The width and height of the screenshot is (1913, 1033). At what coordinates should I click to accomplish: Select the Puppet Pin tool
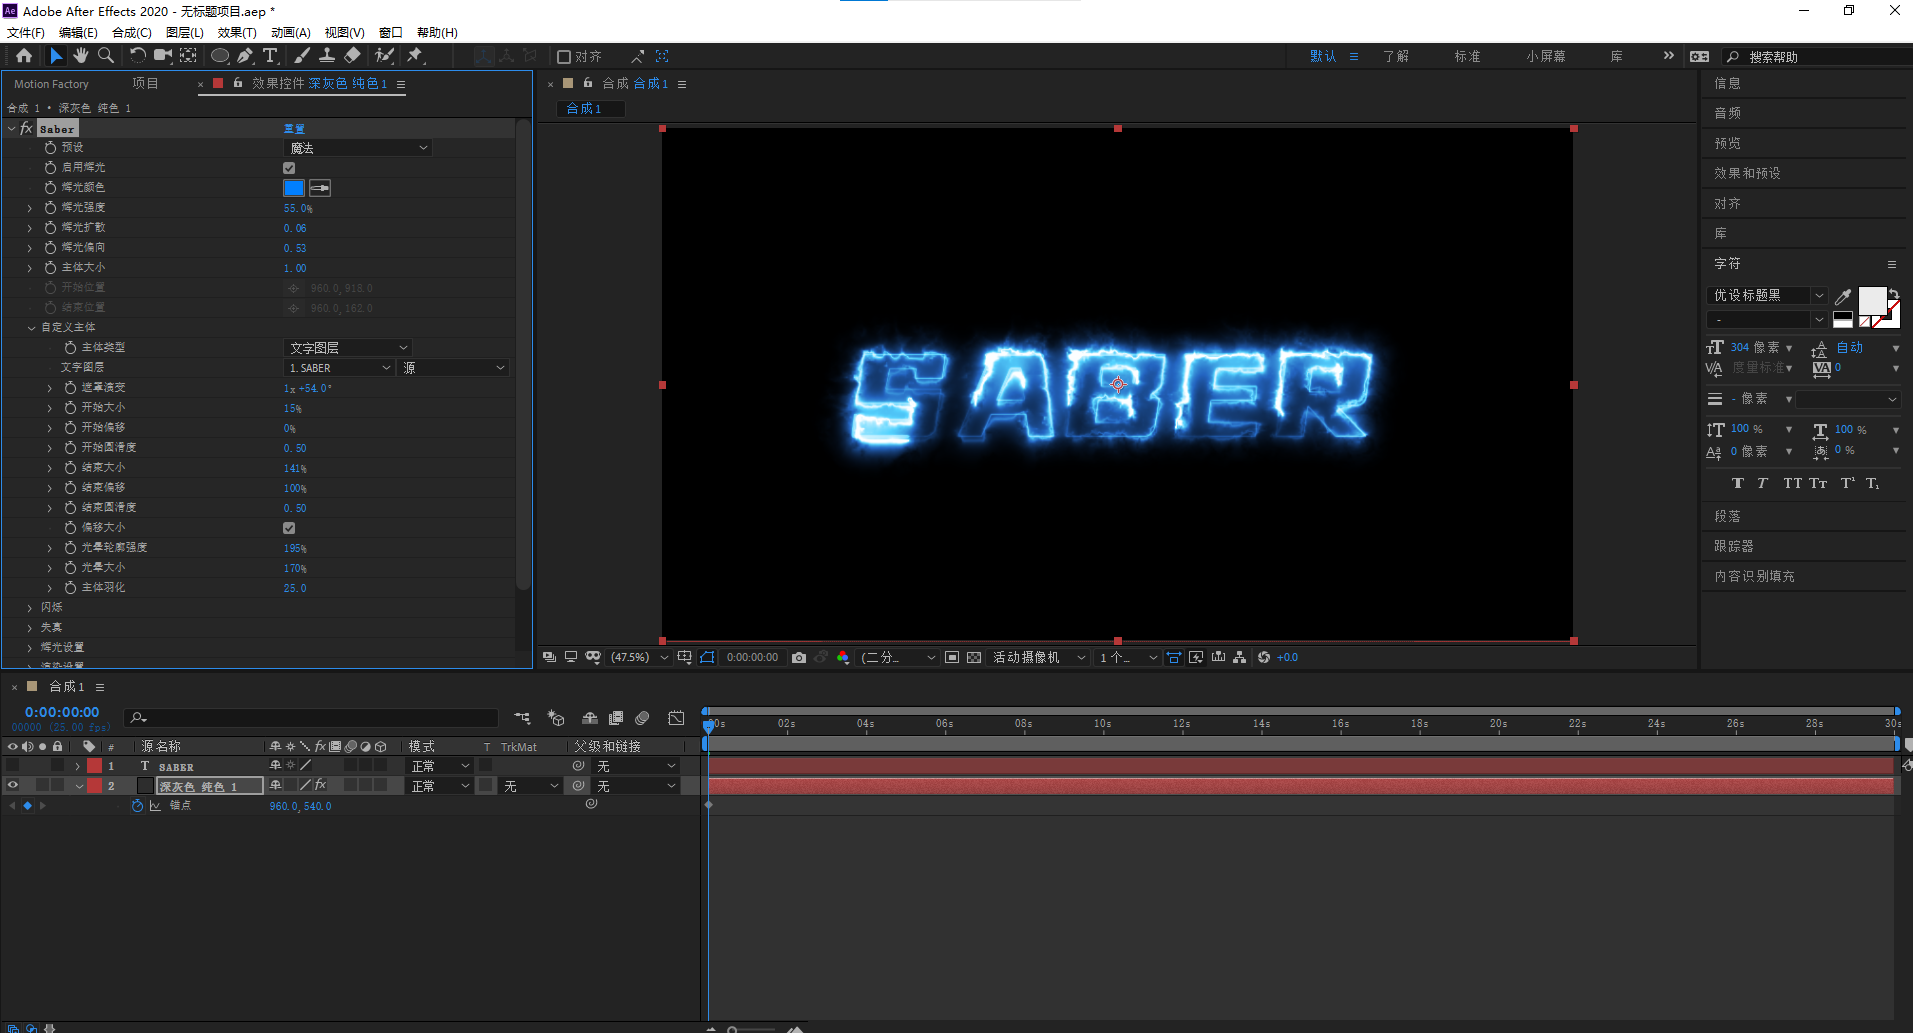tap(415, 56)
